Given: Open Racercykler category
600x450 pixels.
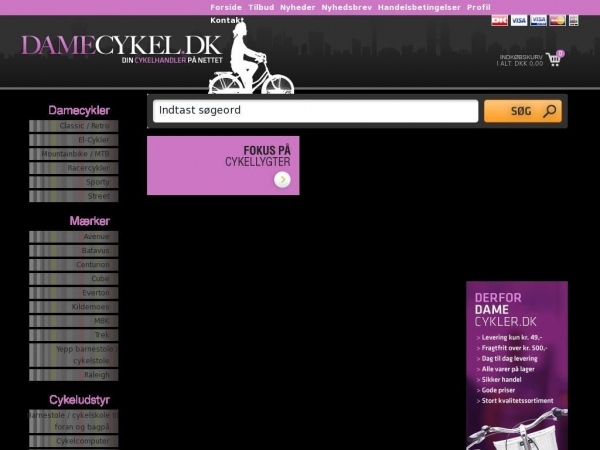Looking at the screenshot, I should pyautogui.click(x=73, y=168).
